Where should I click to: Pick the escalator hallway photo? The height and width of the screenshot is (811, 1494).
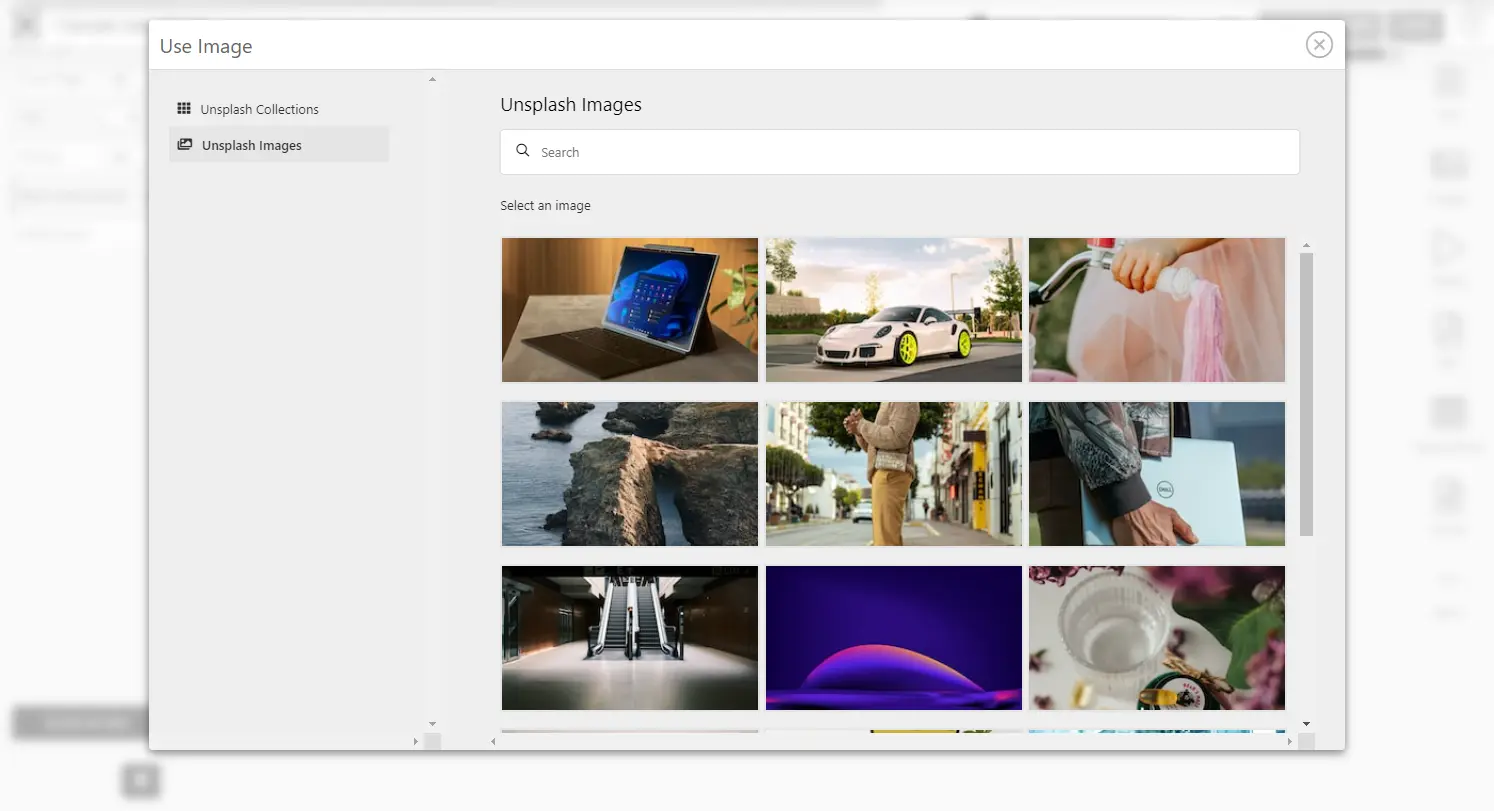coord(630,638)
